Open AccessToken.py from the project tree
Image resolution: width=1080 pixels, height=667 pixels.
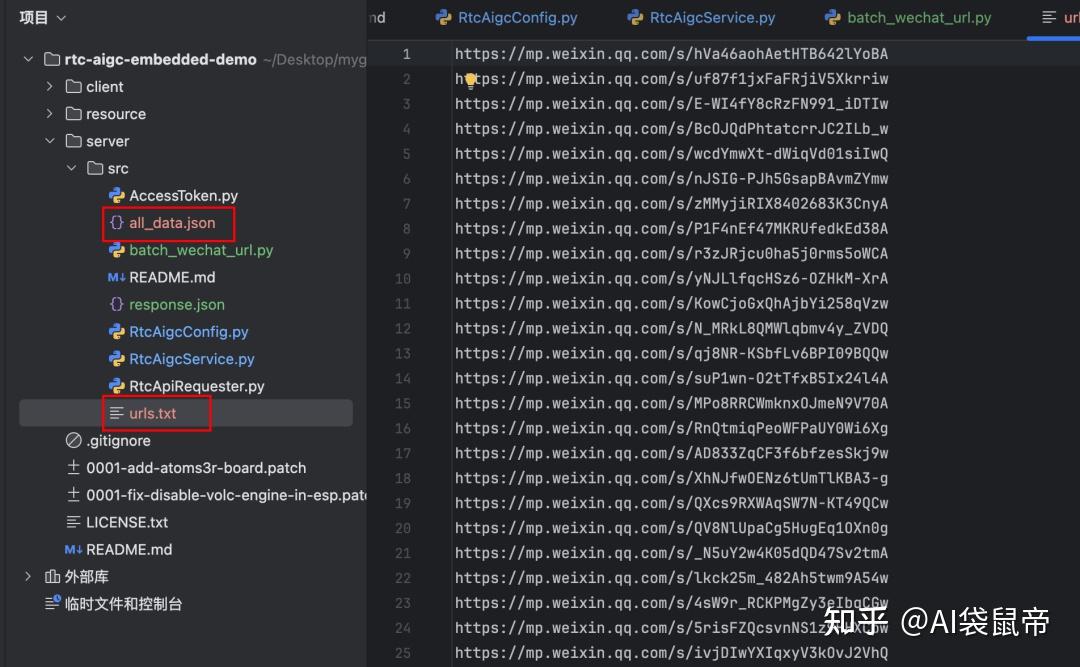coord(183,196)
